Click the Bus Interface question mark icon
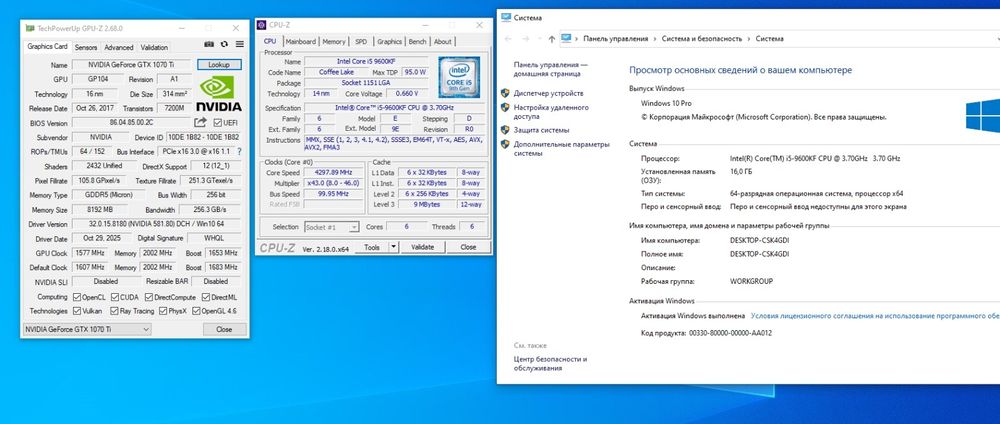 (240, 152)
